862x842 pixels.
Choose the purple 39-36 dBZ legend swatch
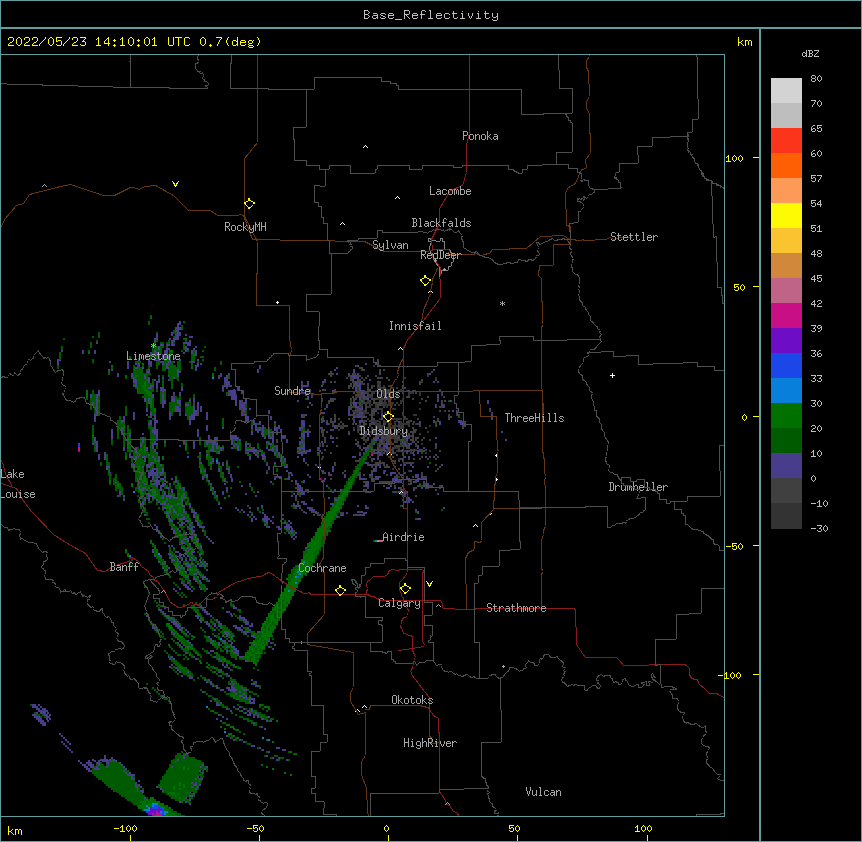click(786, 340)
